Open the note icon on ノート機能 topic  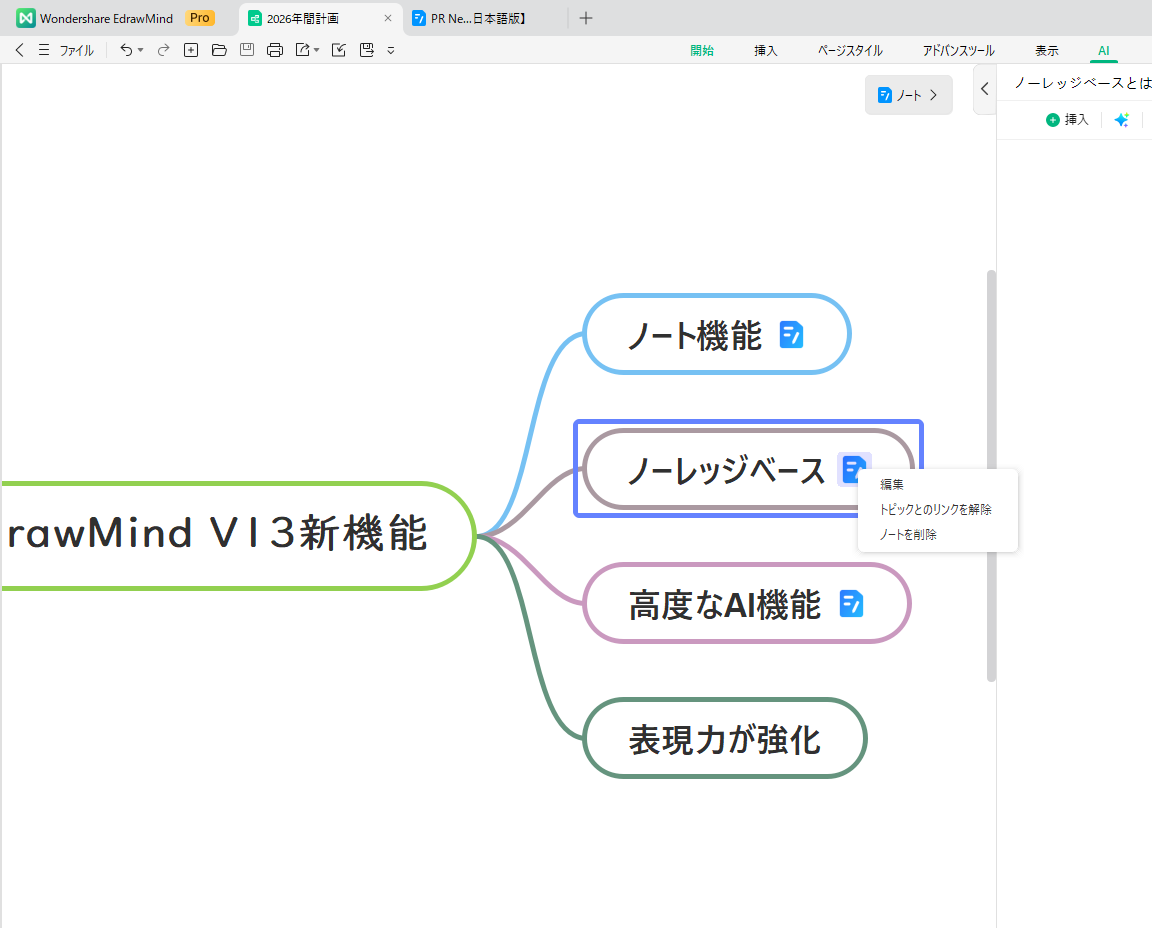[x=790, y=334]
